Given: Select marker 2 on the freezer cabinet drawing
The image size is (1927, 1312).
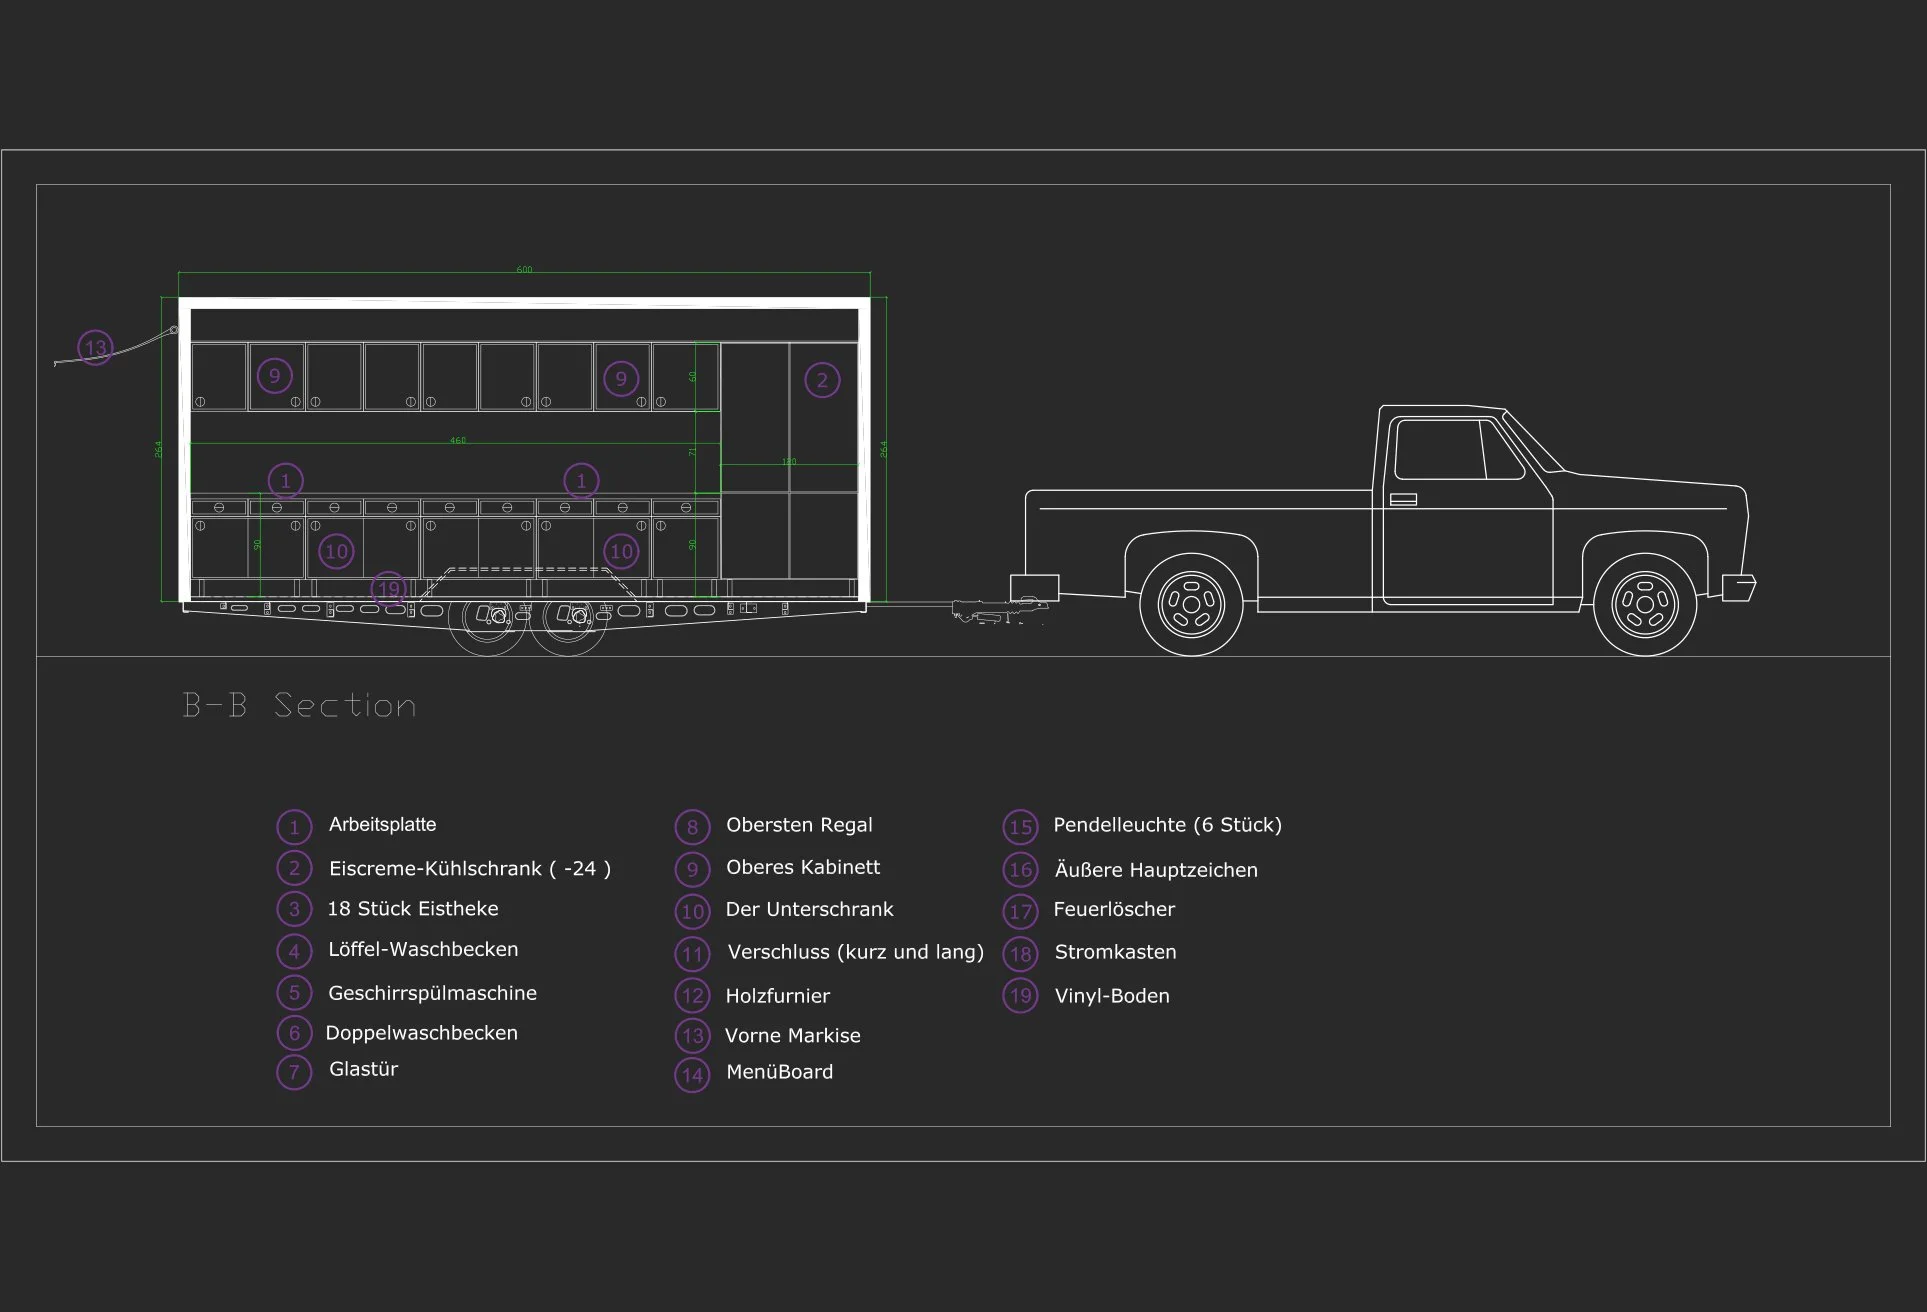Looking at the screenshot, I should click(822, 380).
